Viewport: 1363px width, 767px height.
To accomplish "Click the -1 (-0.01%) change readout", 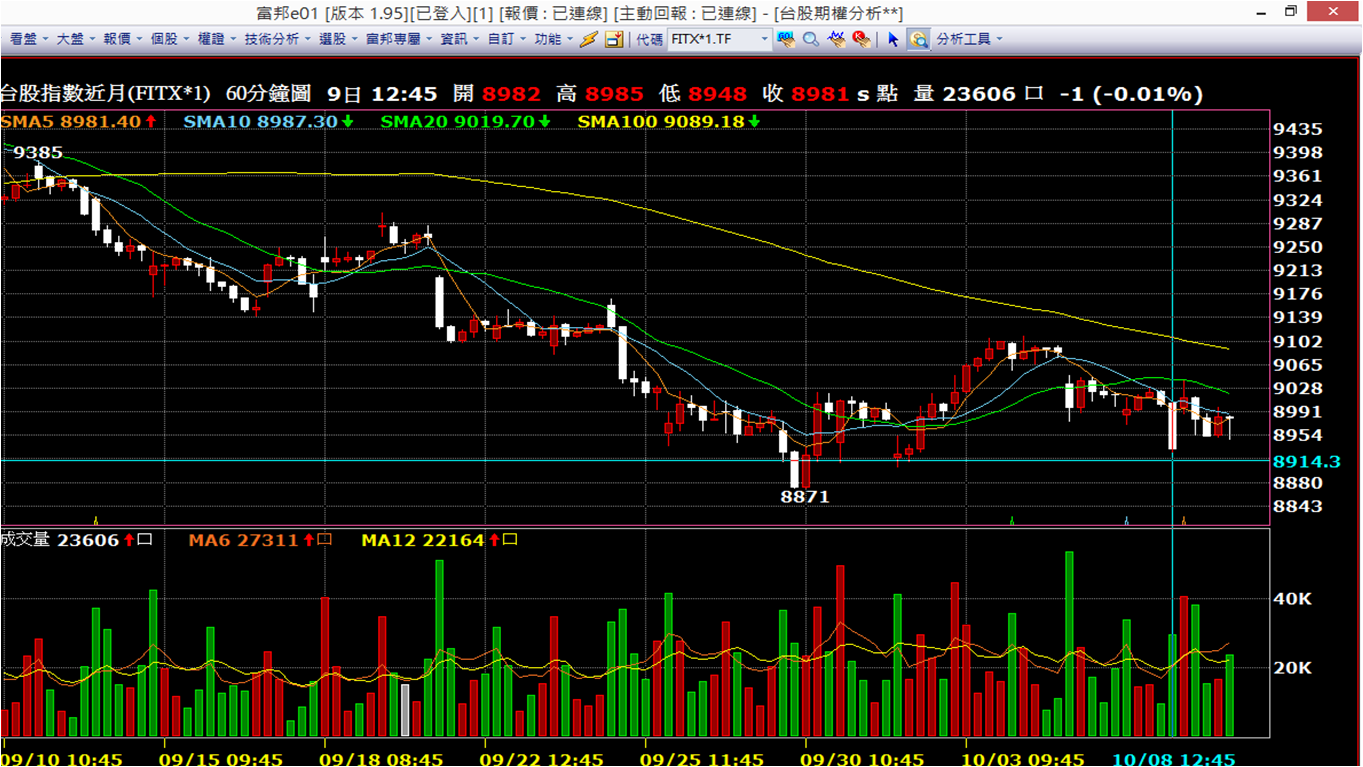I will pos(1131,93).
